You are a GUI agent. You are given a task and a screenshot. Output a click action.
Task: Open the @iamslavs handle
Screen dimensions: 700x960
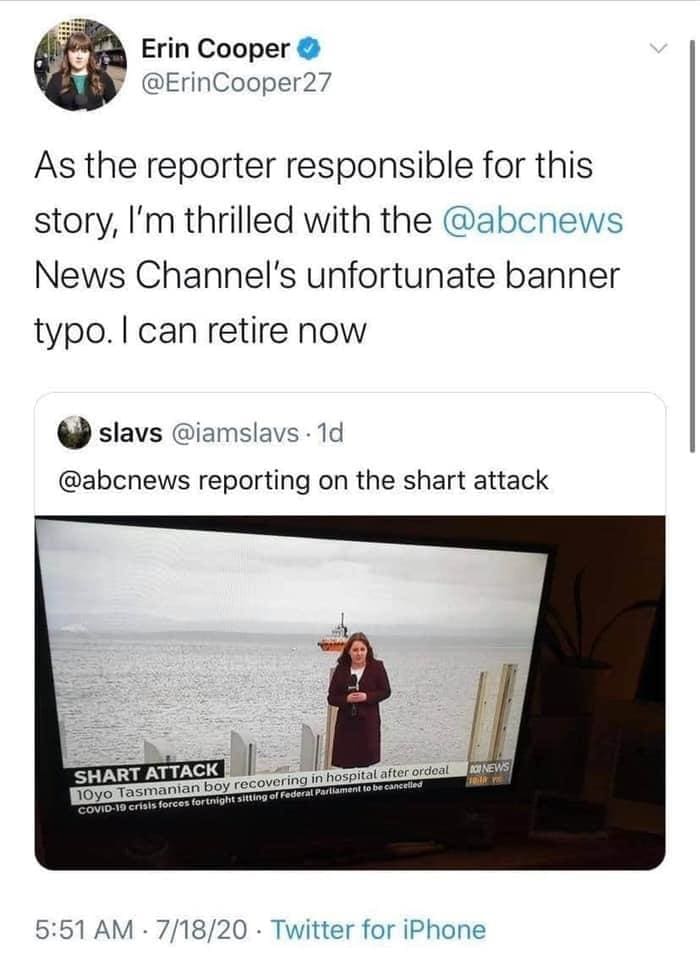pyautogui.click(x=236, y=433)
